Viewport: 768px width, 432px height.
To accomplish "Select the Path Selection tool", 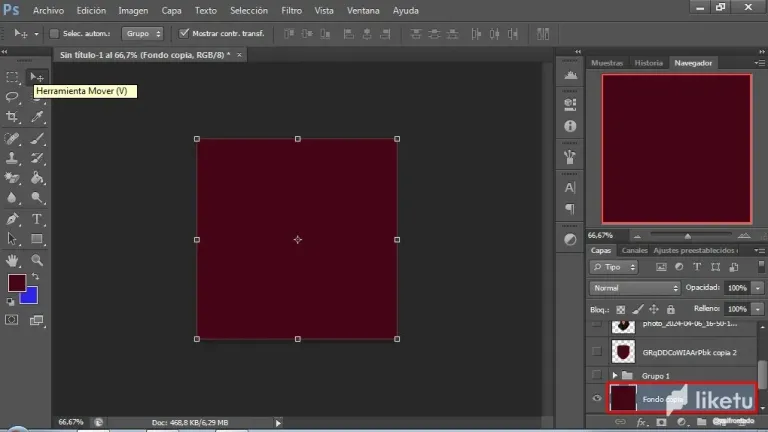I will click(12, 239).
